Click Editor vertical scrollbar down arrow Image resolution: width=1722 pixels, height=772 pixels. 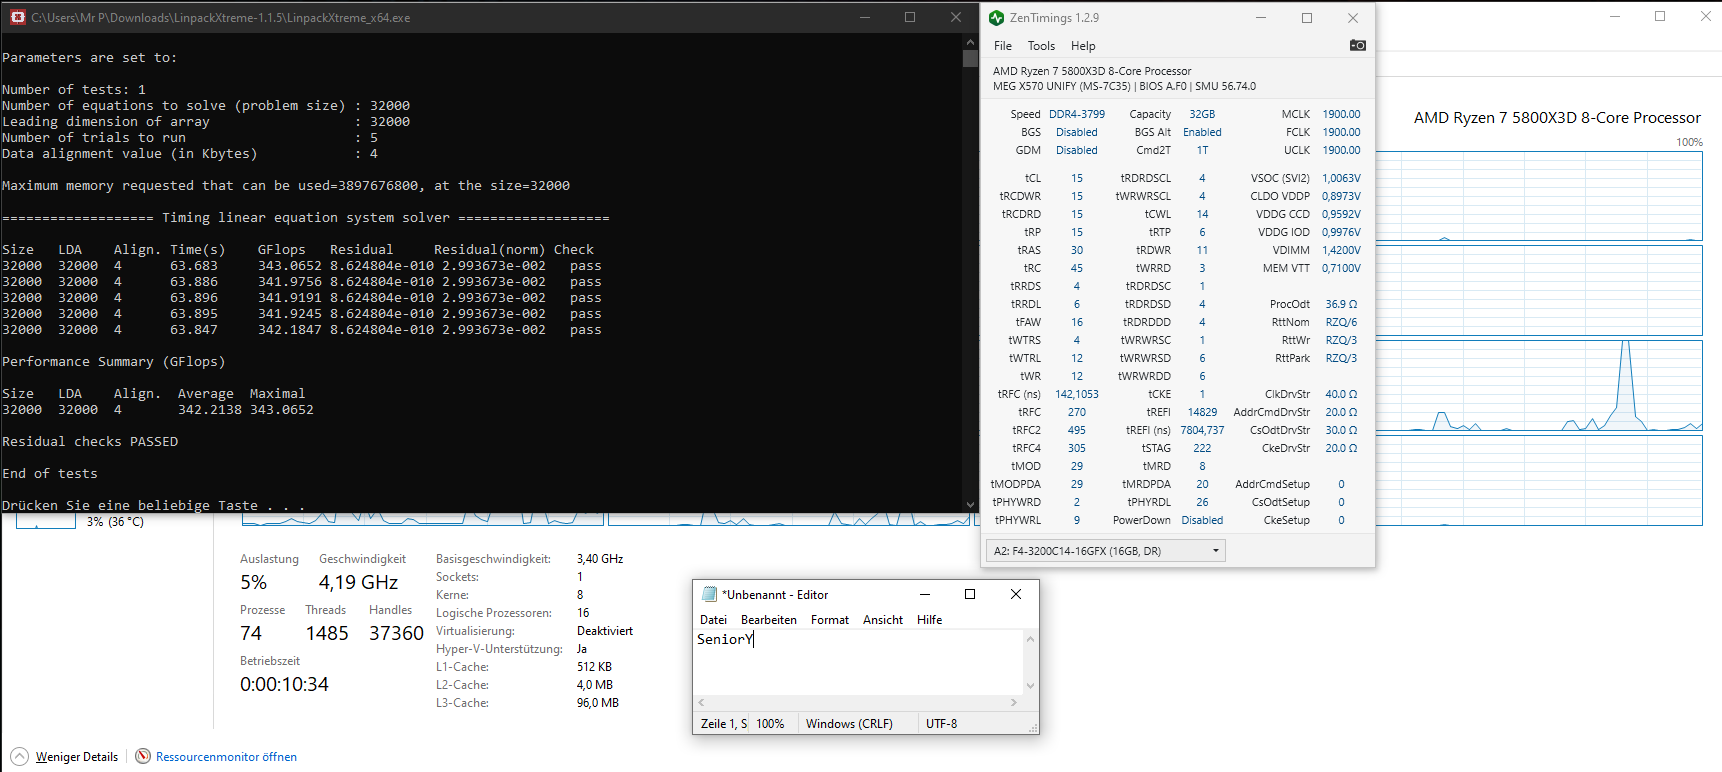[x=1030, y=686]
